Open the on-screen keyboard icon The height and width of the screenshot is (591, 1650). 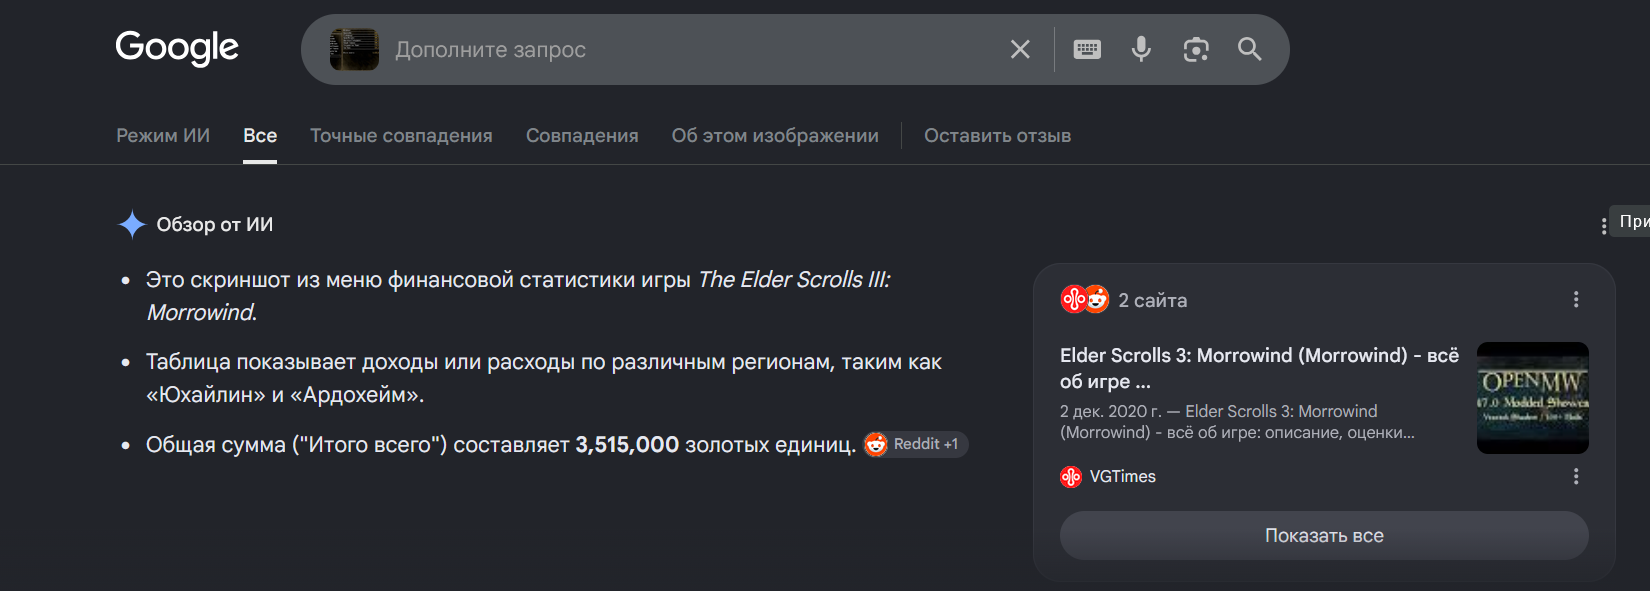pyautogui.click(x=1087, y=49)
